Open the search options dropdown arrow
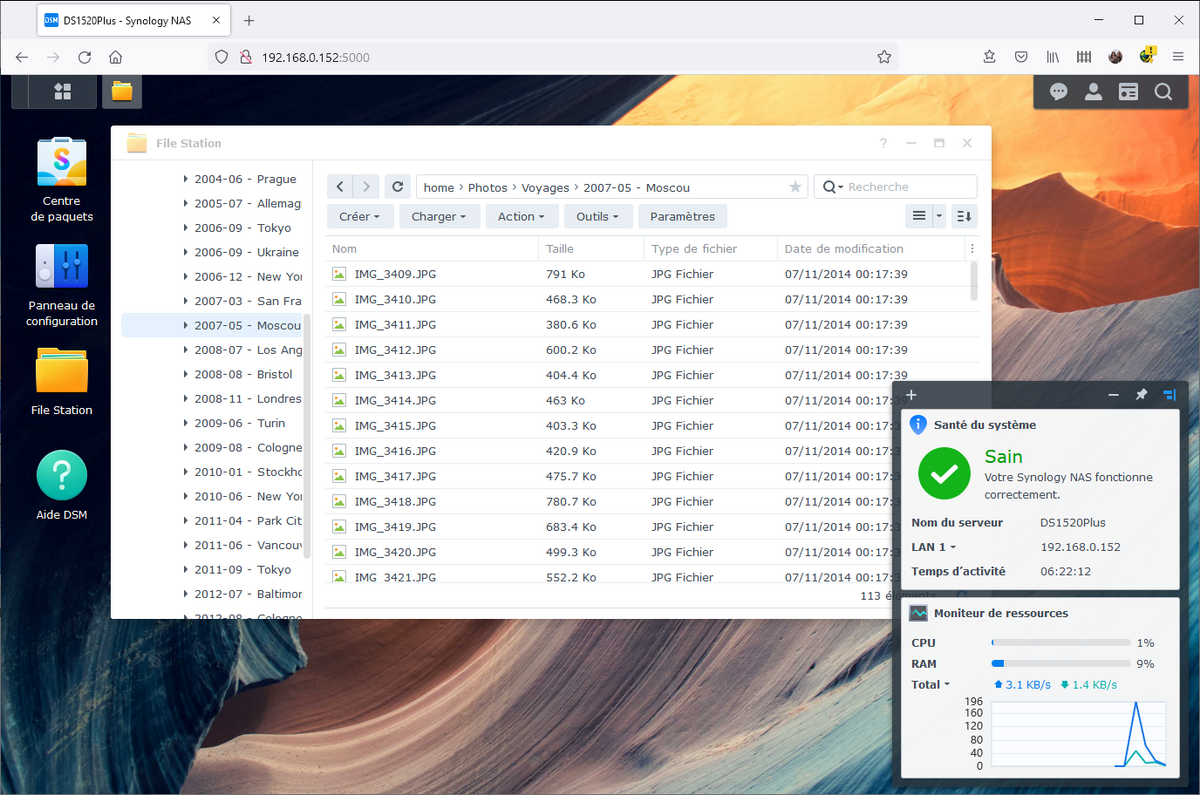Image resolution: width=1200 pixels, height=795 pixels. point(841,187)
